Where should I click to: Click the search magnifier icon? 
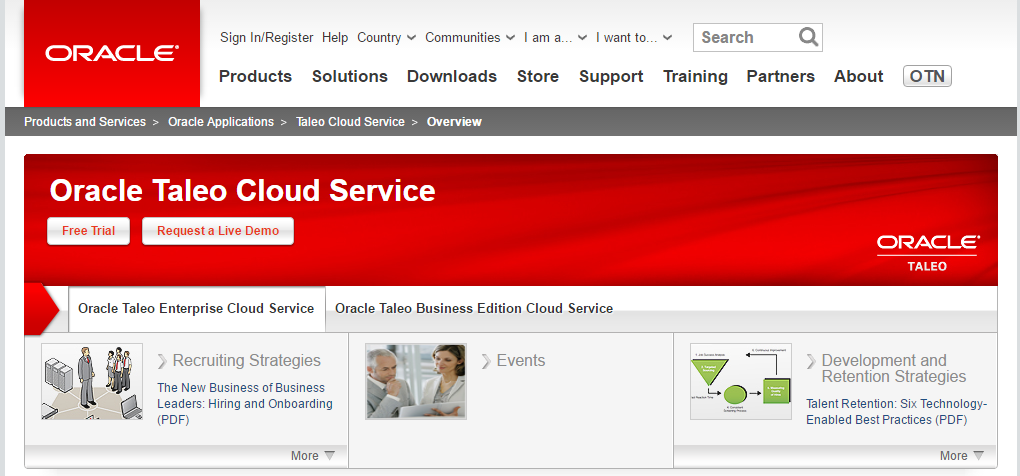coord(808,37)
